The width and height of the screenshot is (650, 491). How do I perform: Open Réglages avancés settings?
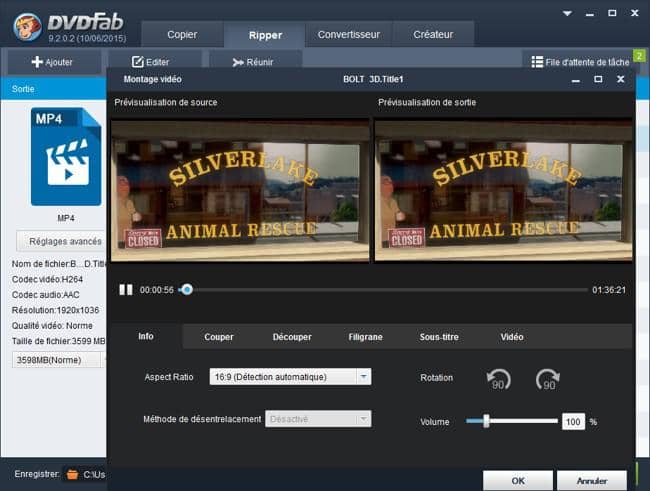click(x=64, y=241)
